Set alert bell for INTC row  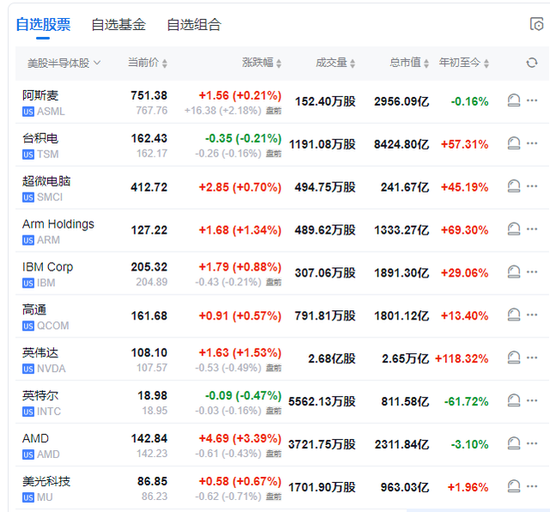514,401
